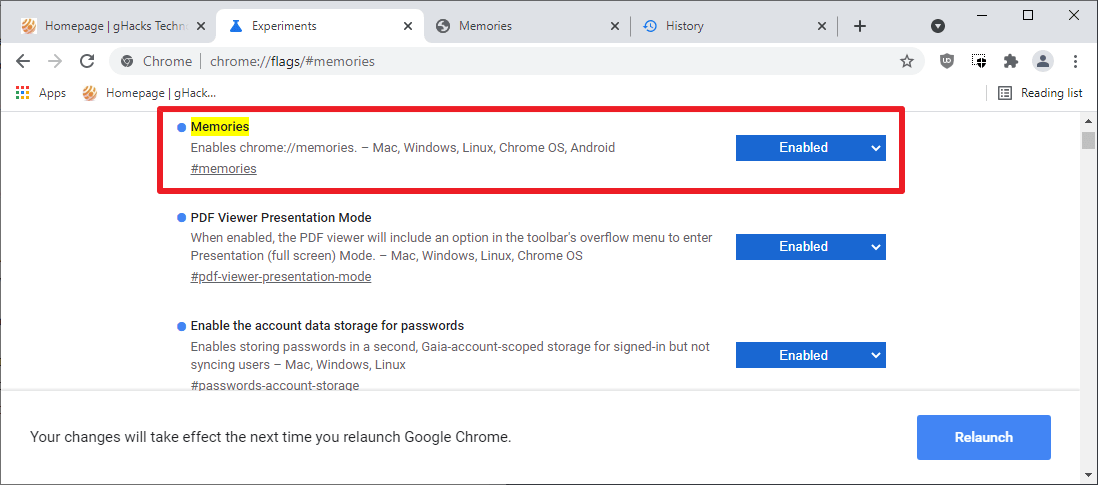
Task: Open the profile avatar menu
Action: (1043, 62)
